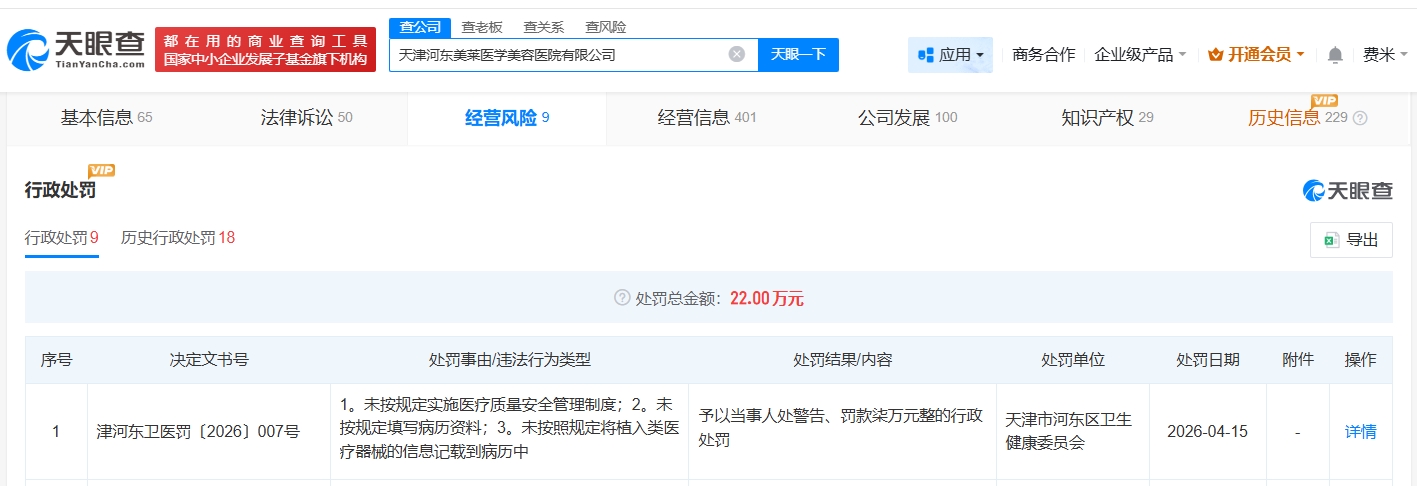Switch to 历史信息 tab
This screenshot has width=1417, height=486.
point(1297,118)
